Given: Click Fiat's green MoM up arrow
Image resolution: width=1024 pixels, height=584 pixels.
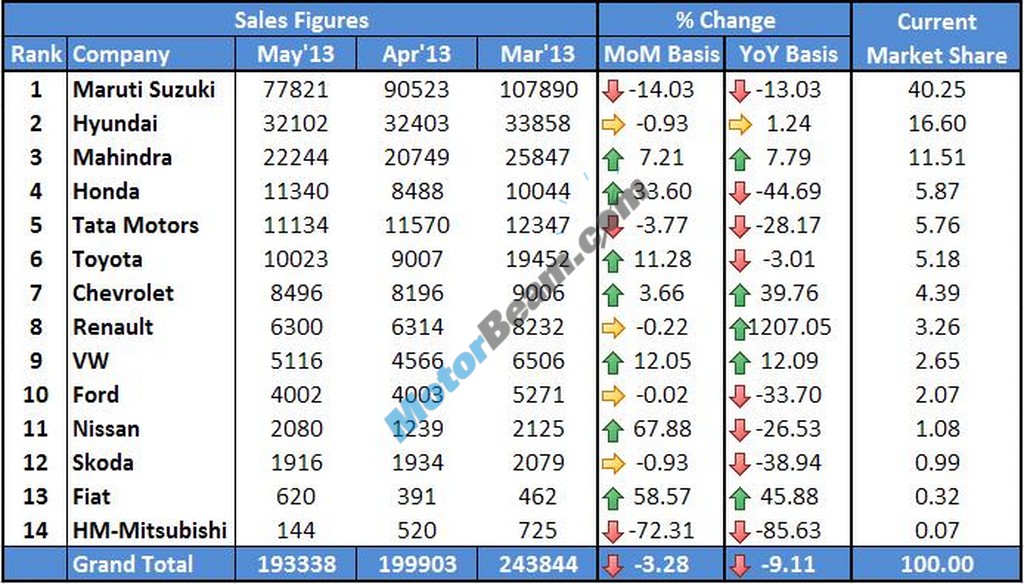Looking at the screenshot, I should [613, 498].
